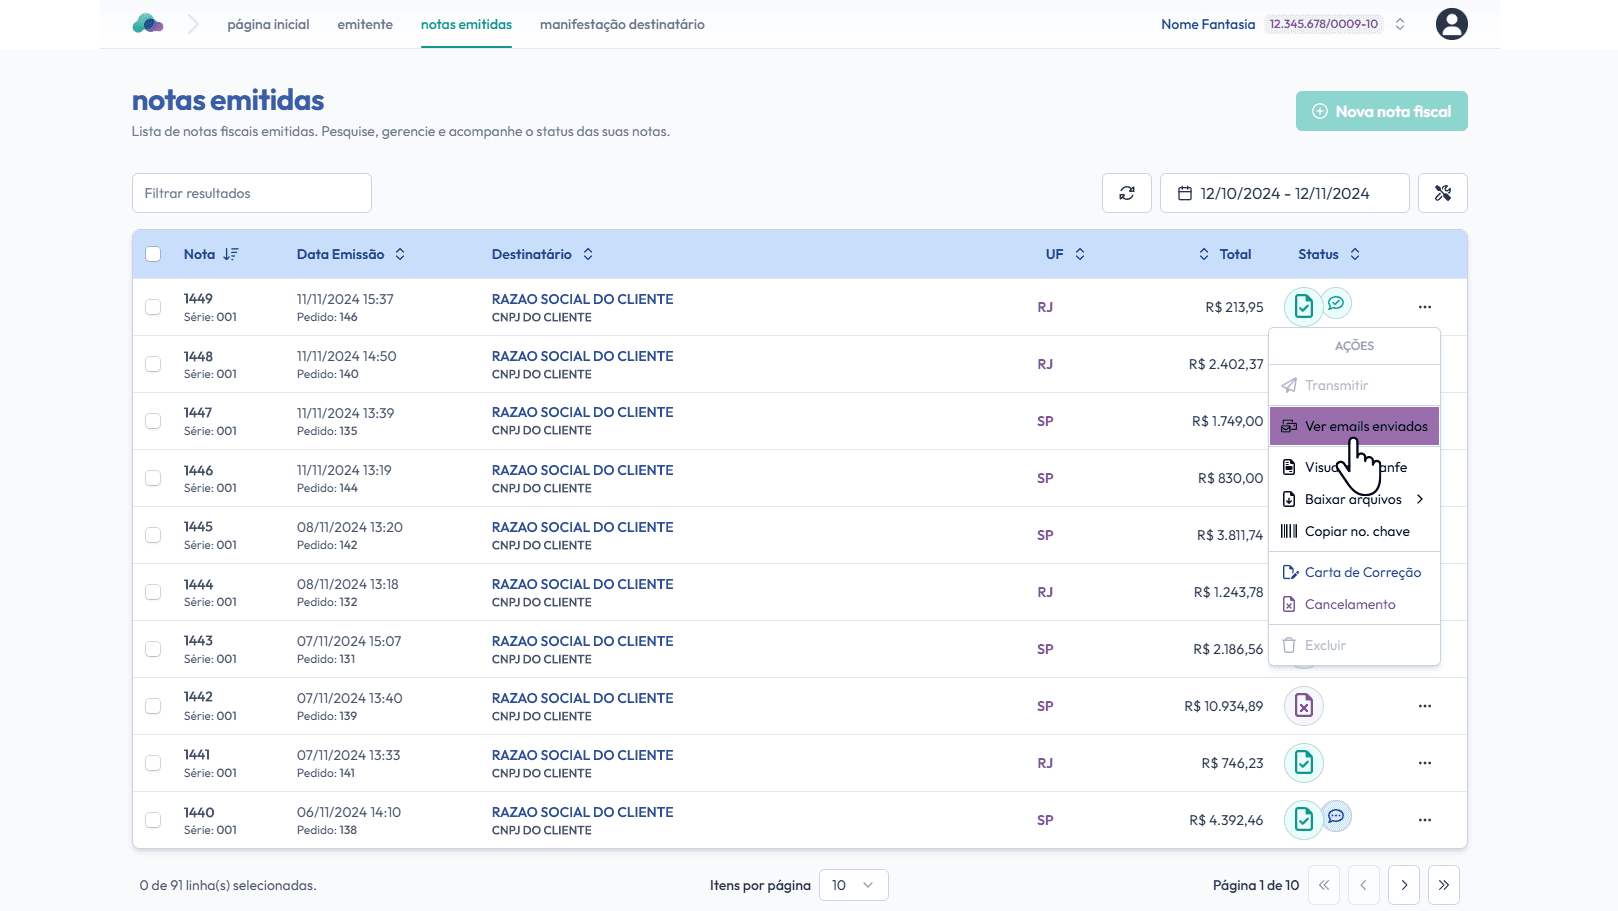The width and height of the screenshot is (1618, 911).
Task: Open the table settings tools icon
Action: 1442,193
